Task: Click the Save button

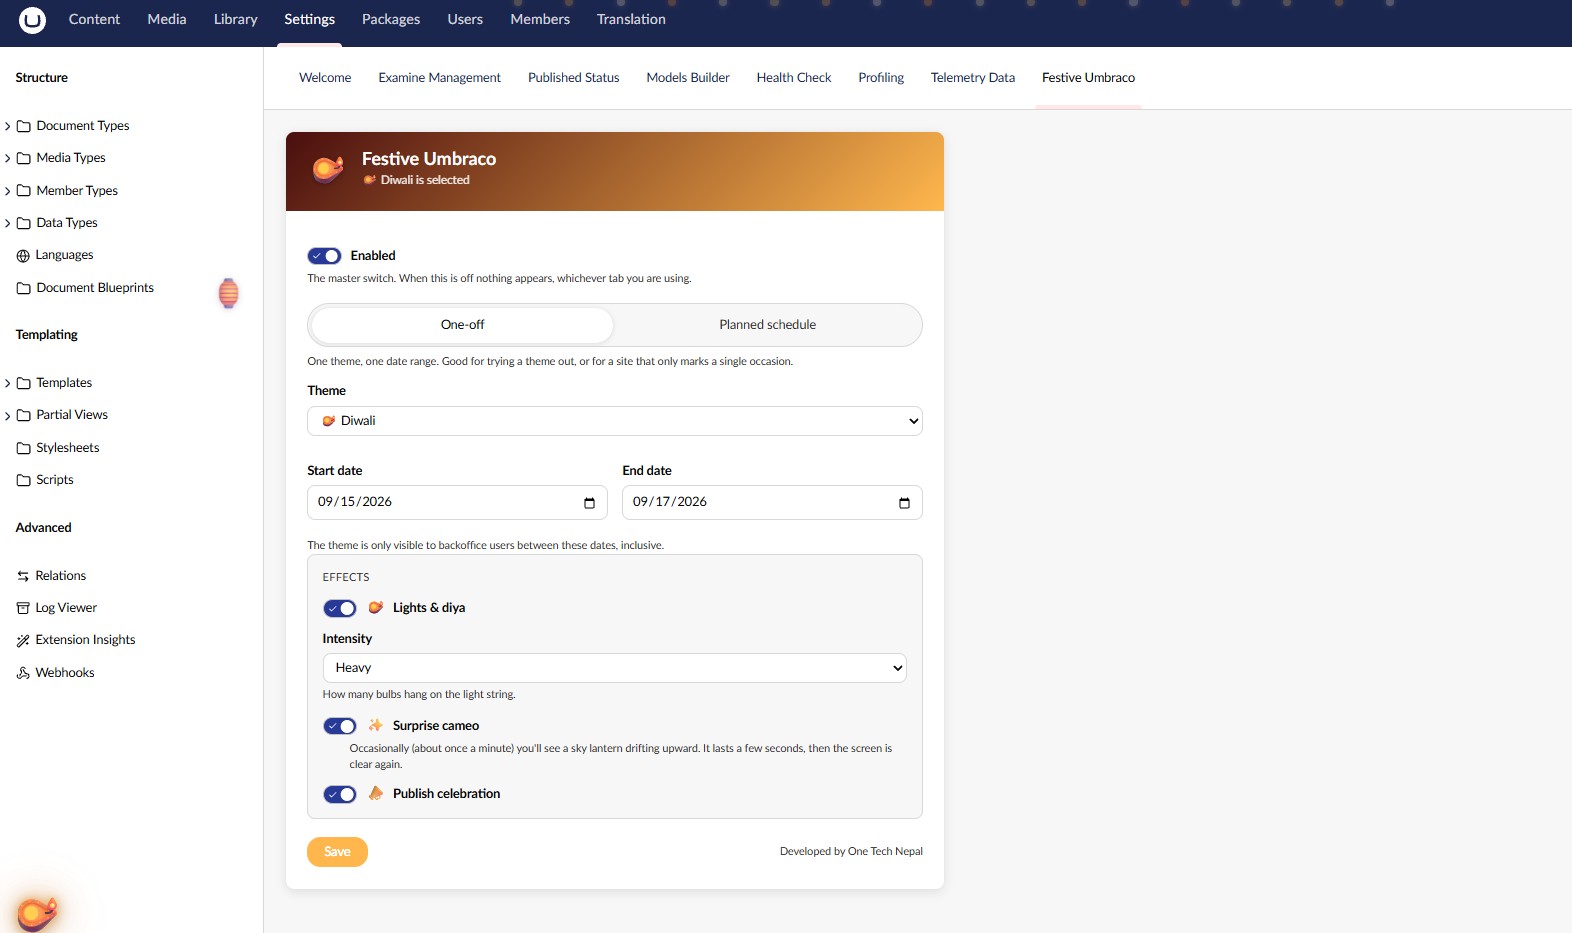Action: click(337, 852)
